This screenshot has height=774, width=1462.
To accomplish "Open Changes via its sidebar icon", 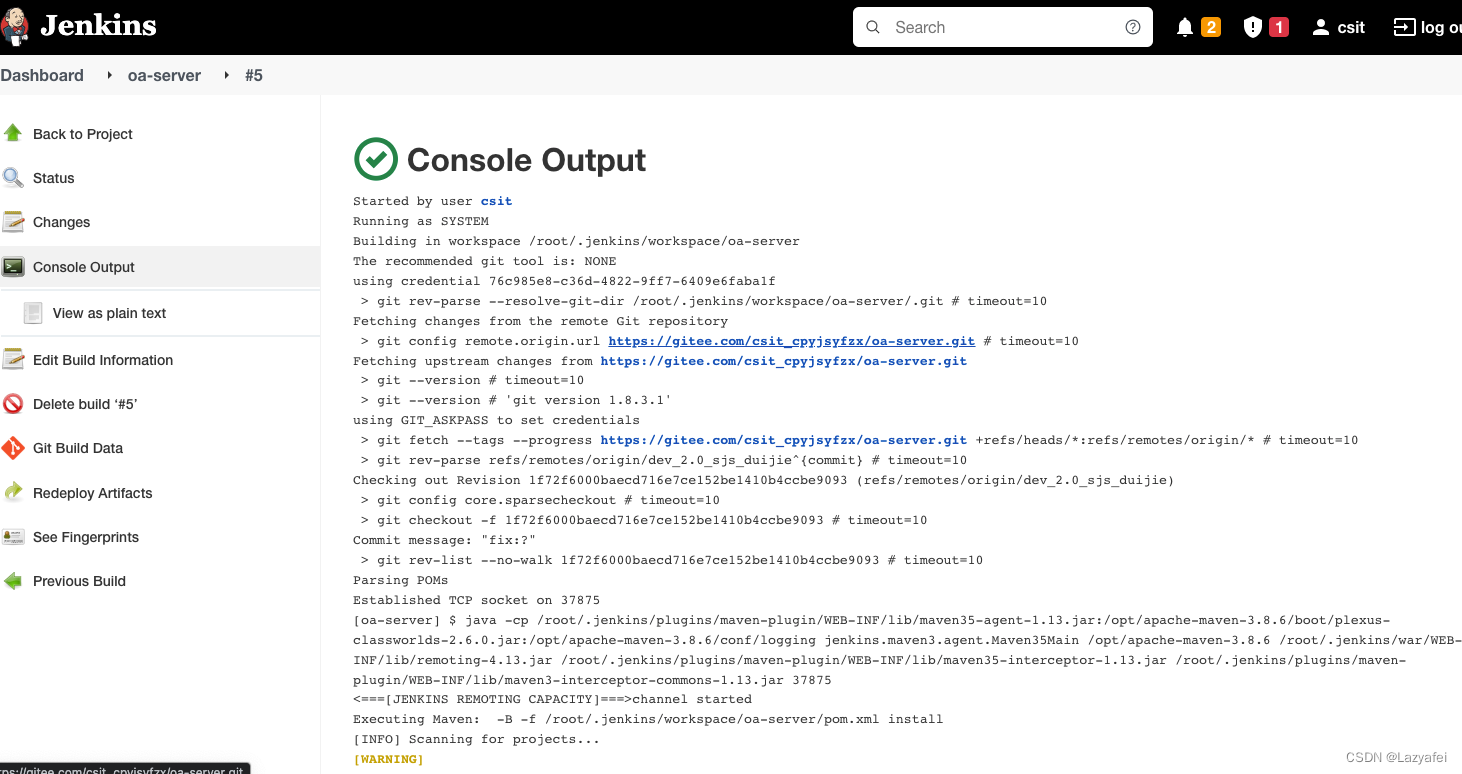I will point(14,222).
